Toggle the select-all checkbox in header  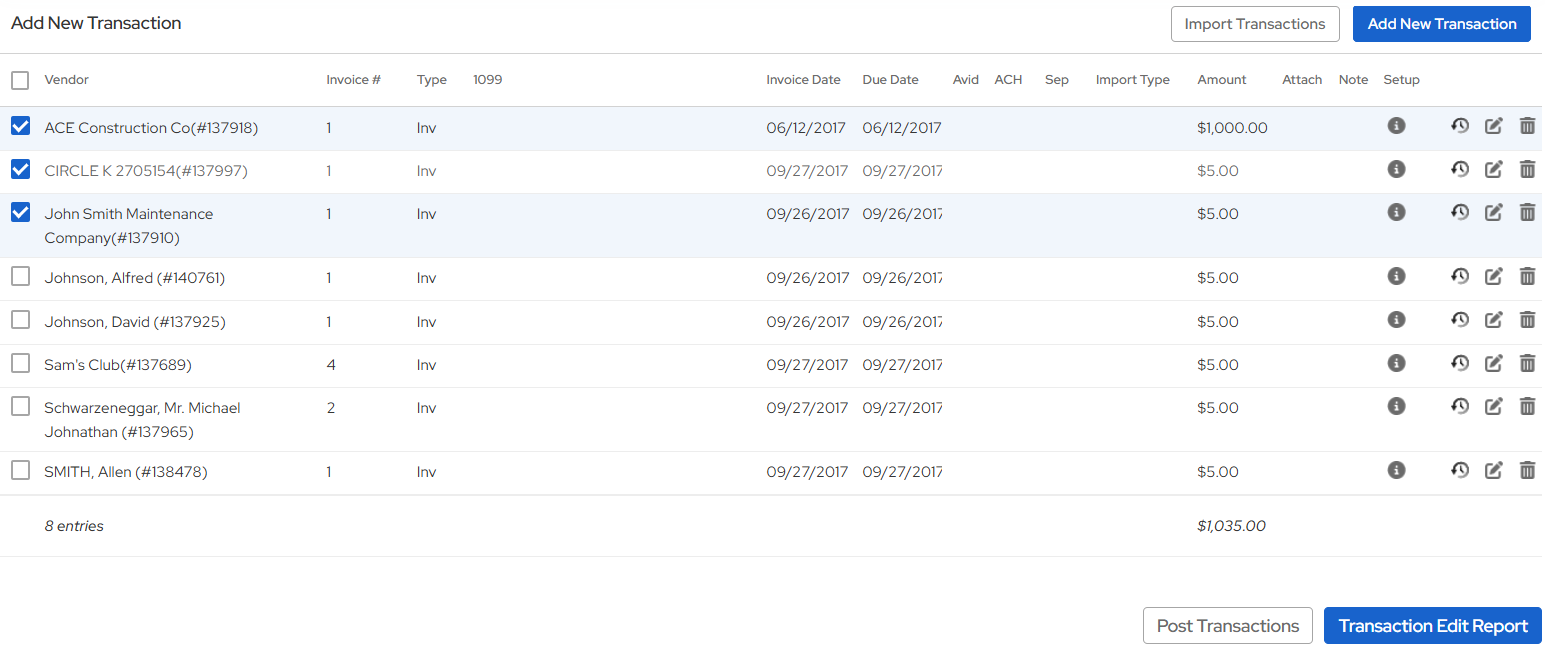20,80
